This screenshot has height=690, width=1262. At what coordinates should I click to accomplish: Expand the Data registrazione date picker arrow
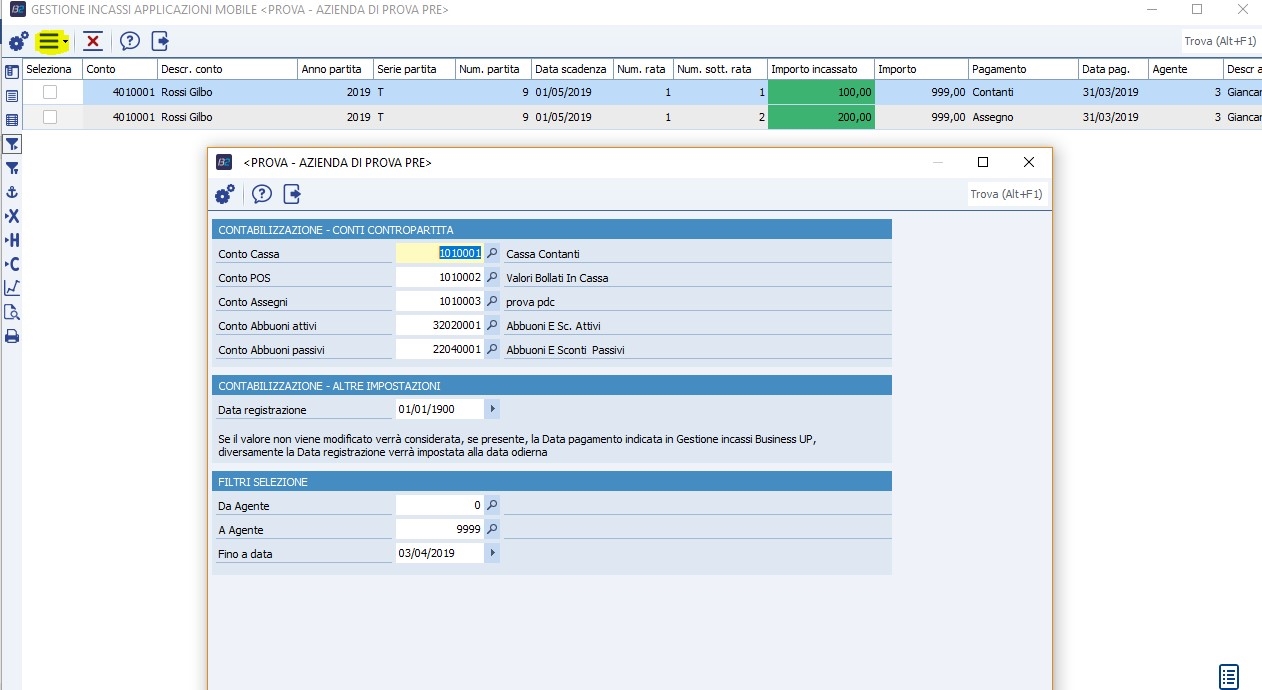coord(492,409)
